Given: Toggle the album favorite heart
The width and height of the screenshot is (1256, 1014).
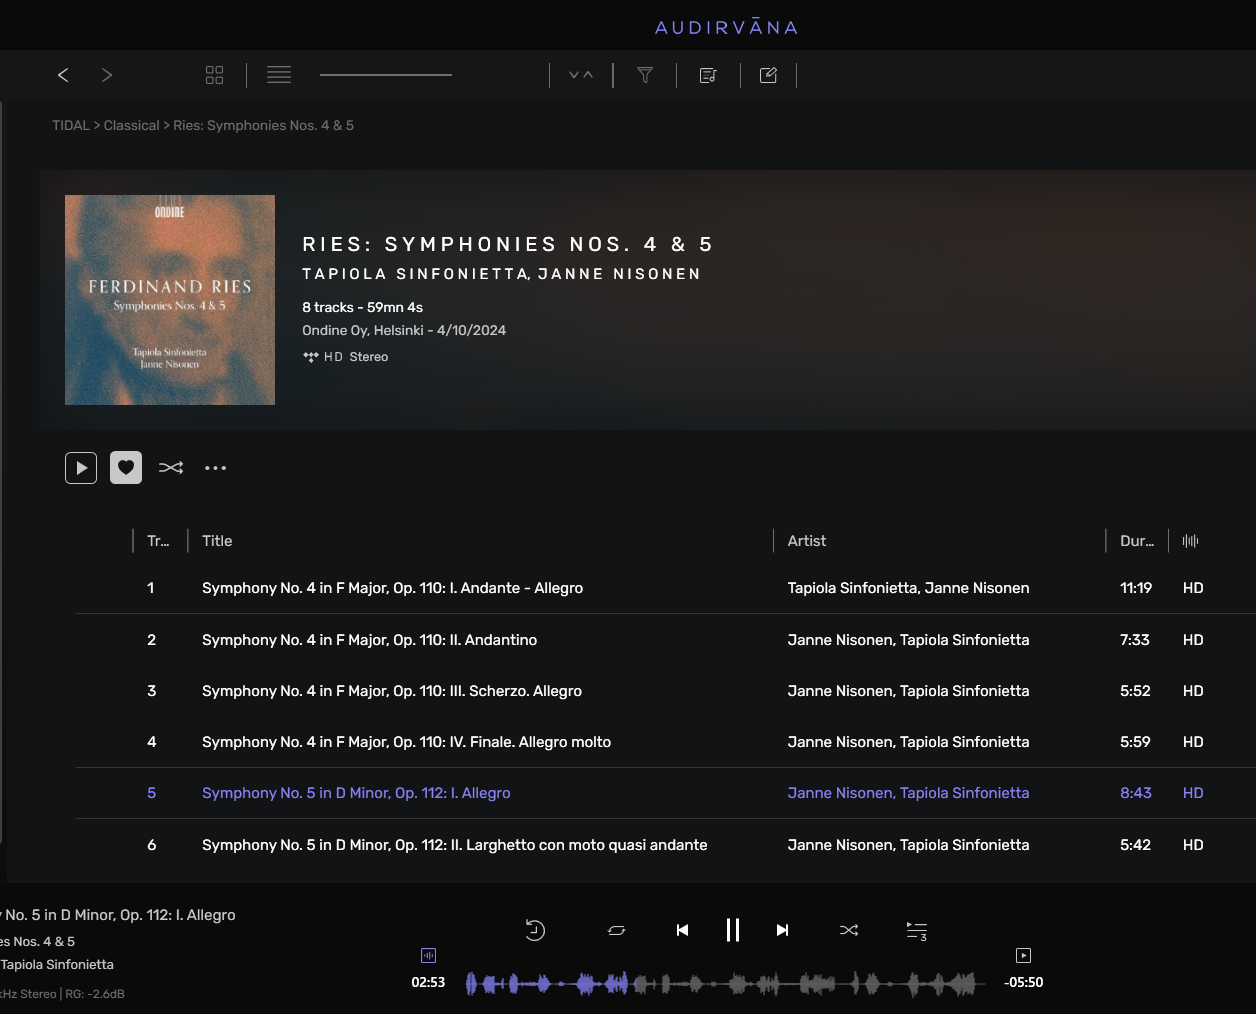Looking at the screenshot, I should pos(126,468).
